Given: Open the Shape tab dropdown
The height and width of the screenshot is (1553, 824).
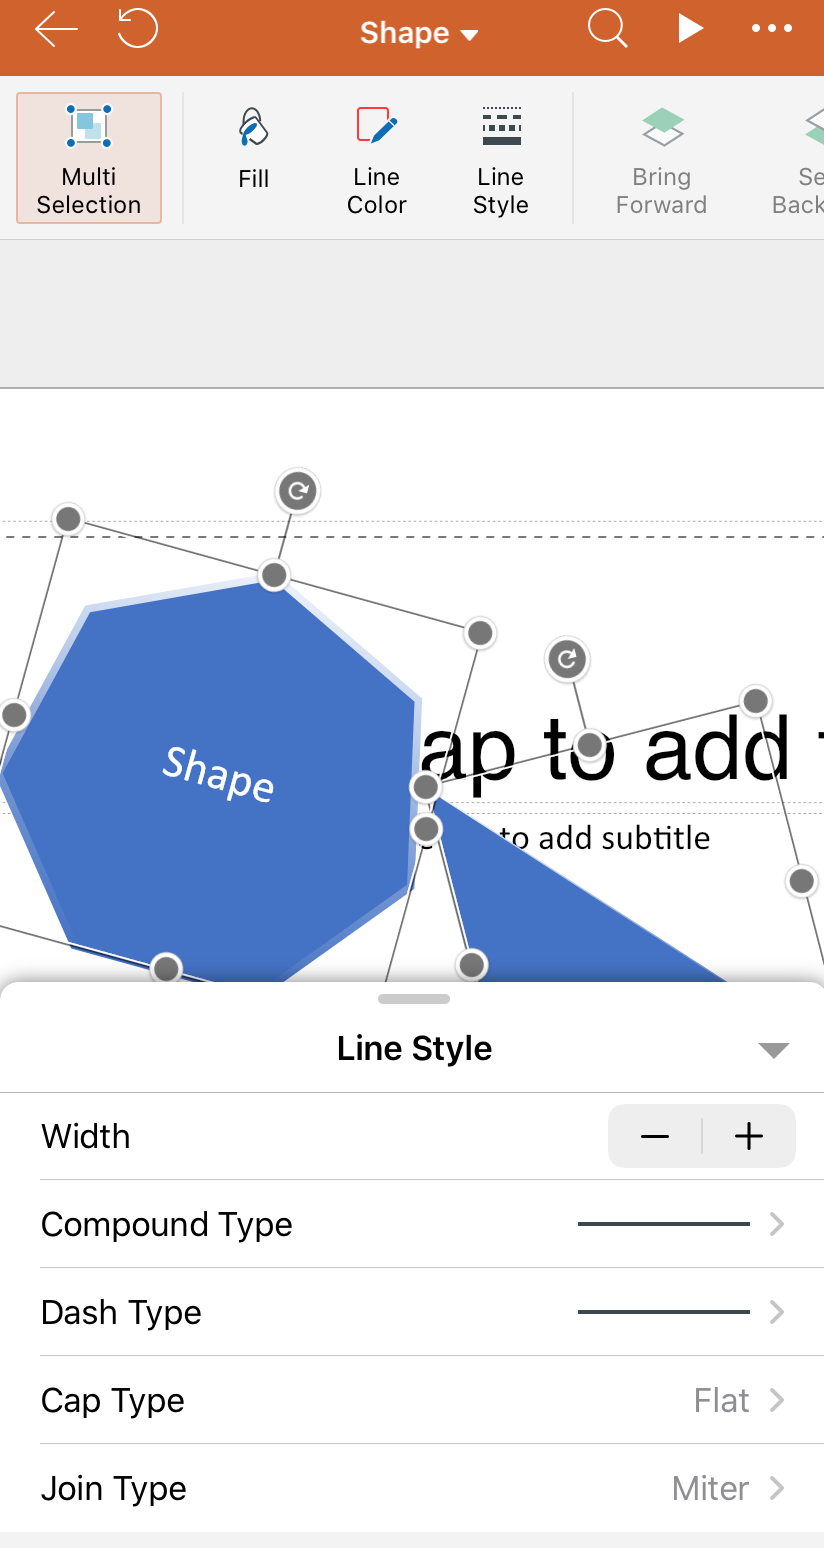Looking at the screenshot, I should pos(419,33).
